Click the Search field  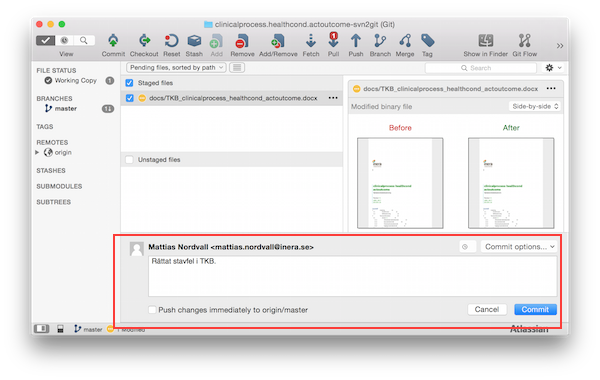481,68
